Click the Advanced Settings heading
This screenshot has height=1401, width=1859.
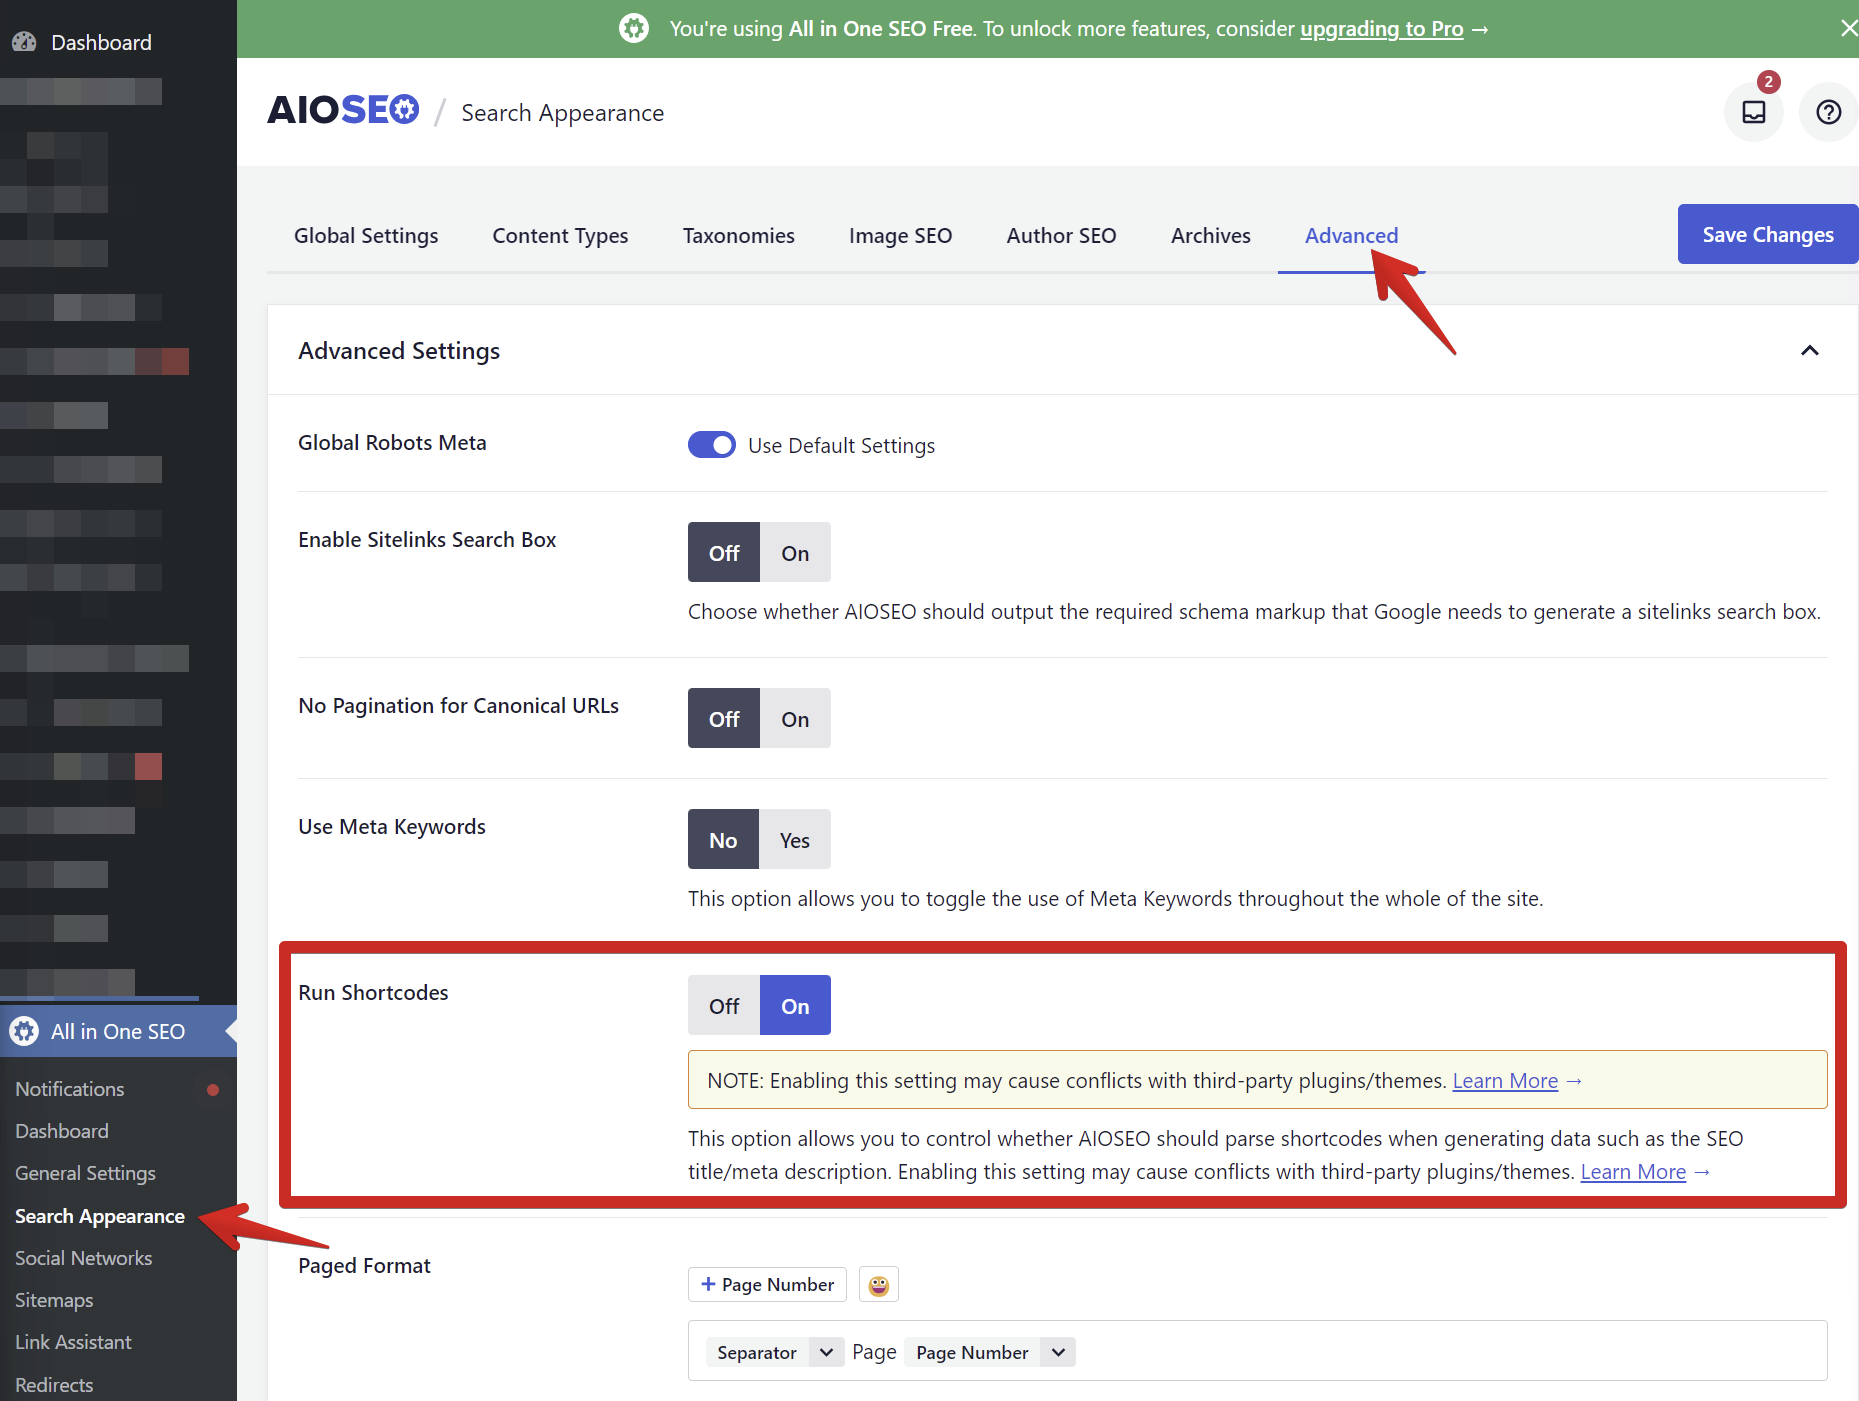[399, 350]
